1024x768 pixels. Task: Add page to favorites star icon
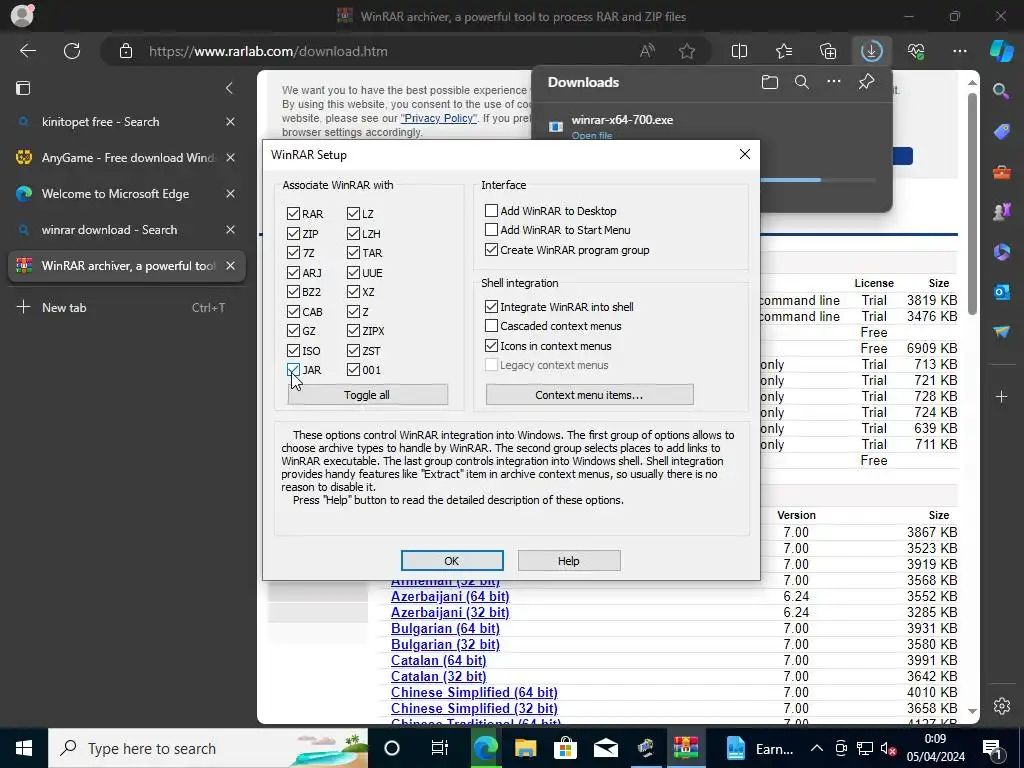(686, 51)
